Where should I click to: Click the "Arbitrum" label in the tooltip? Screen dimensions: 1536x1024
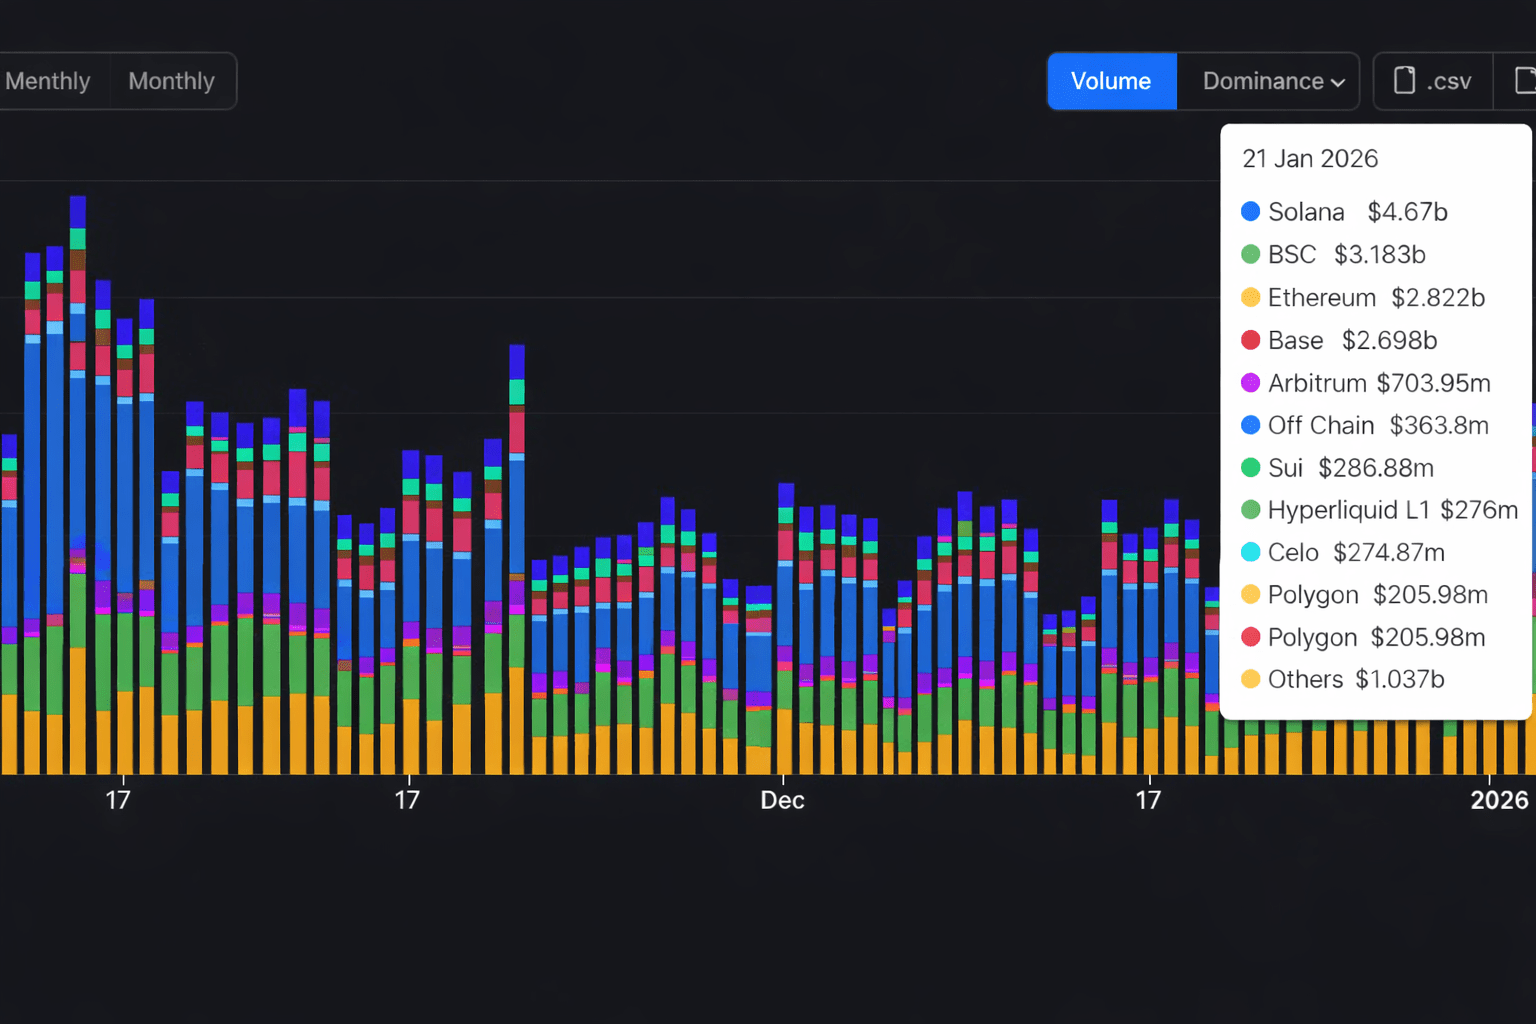(x=1317, y=383)
